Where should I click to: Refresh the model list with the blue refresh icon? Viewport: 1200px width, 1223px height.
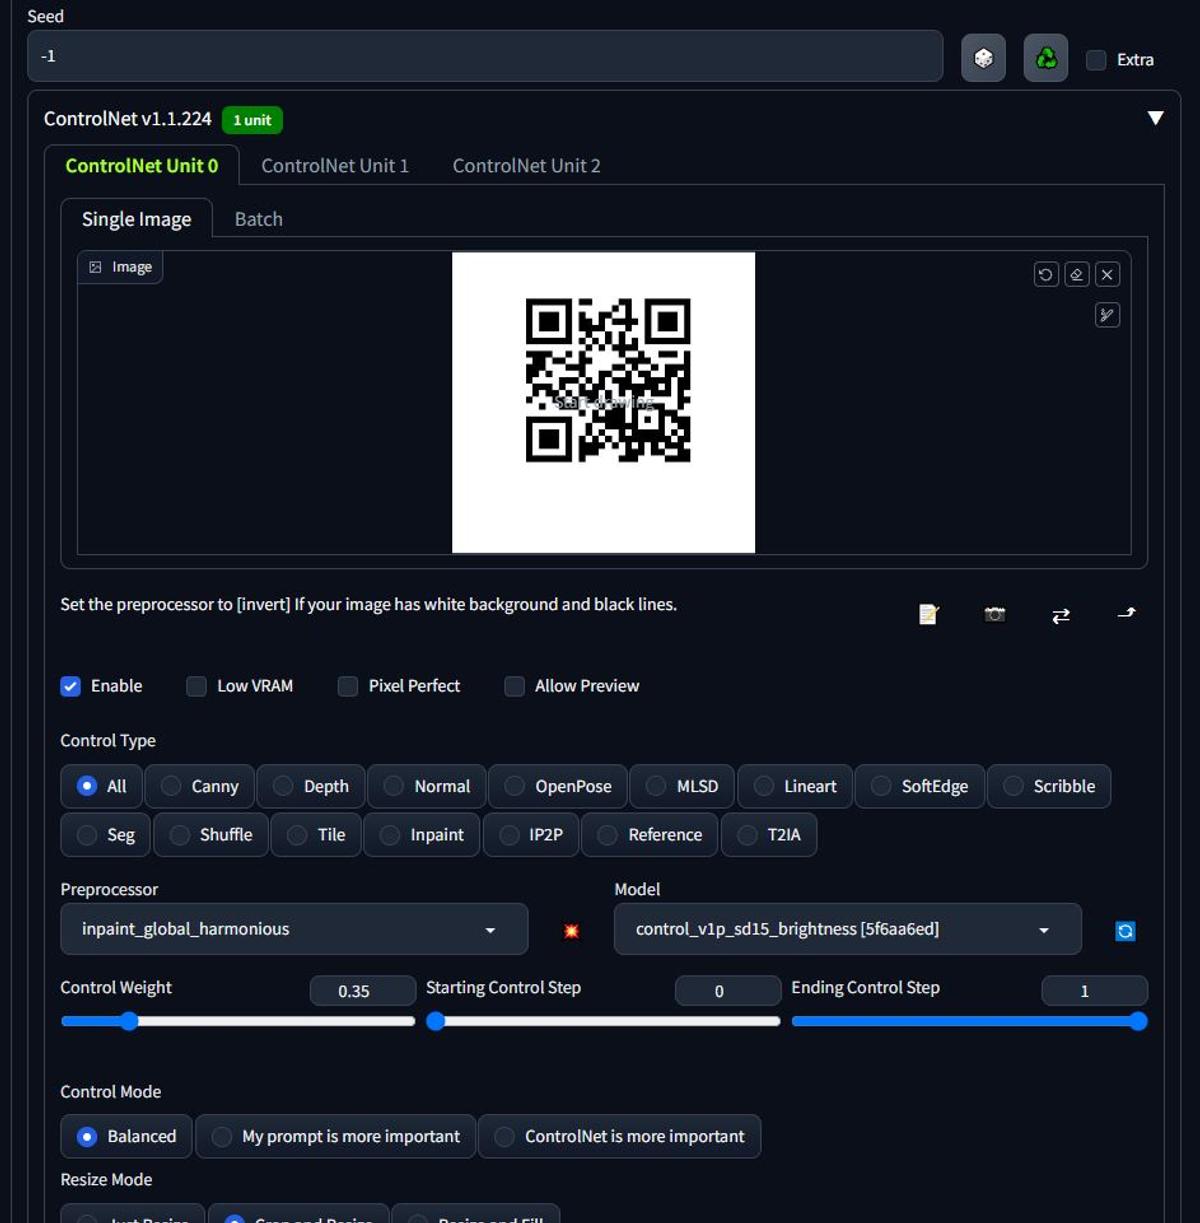(1125, 930)
